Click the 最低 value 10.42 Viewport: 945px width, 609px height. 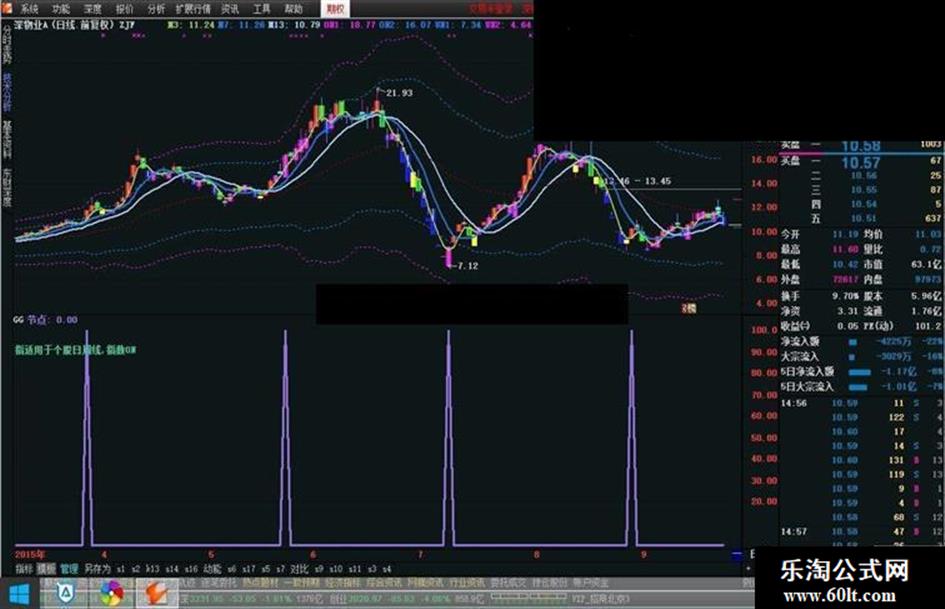coord(845,265)
